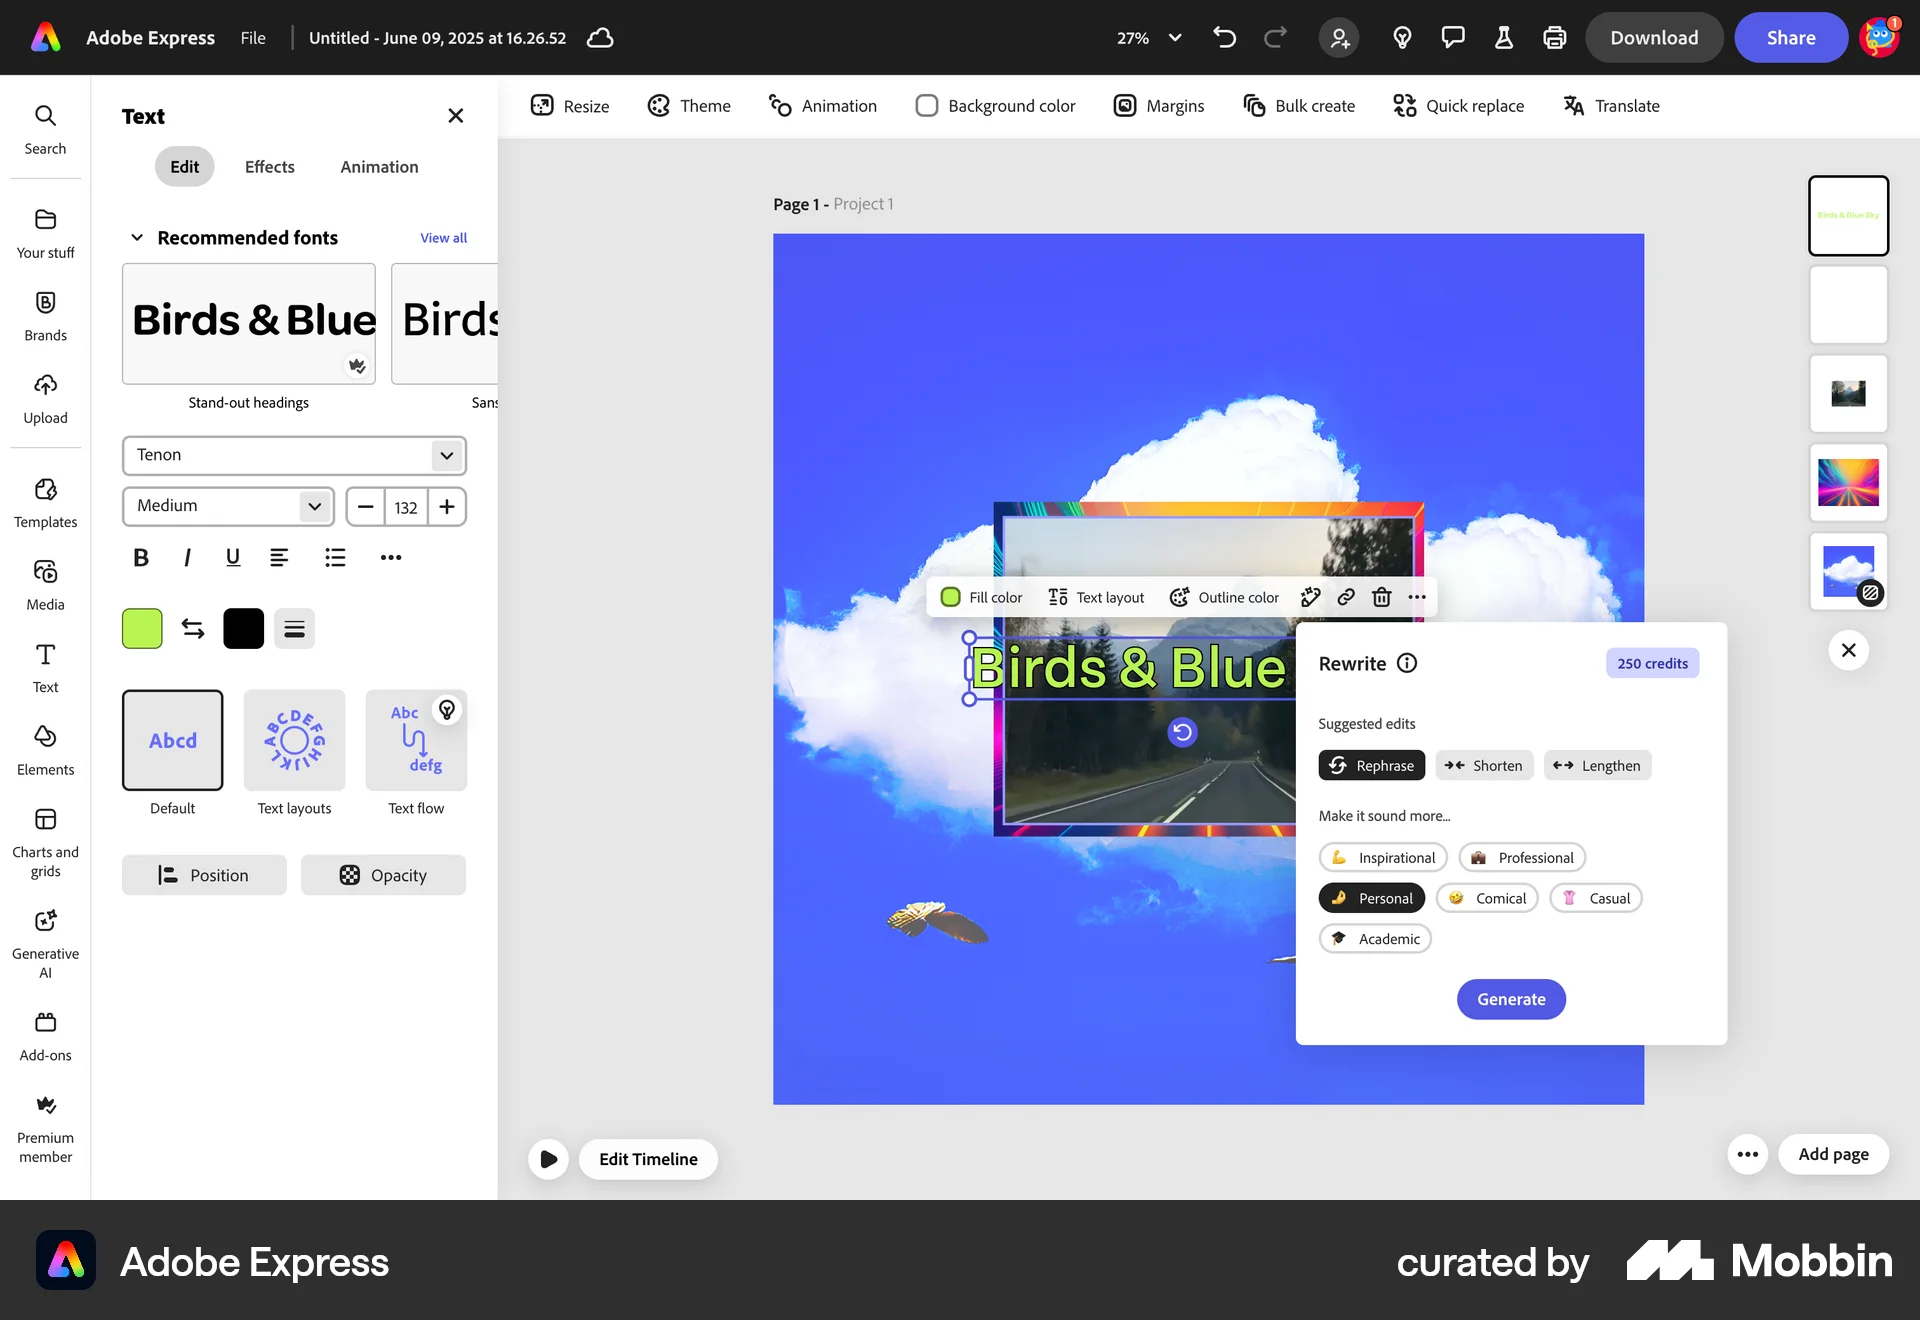Open the Elements panel
Screen dimensions: 1920x1320
(x=45, y=750)
